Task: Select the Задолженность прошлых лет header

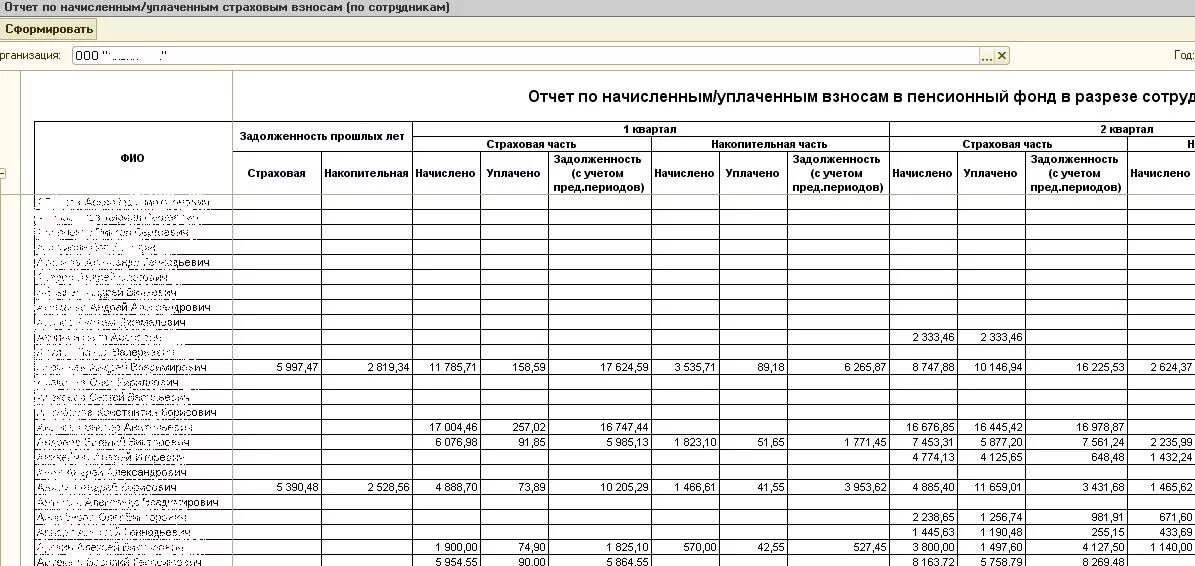Action: (x=322, y=137)
